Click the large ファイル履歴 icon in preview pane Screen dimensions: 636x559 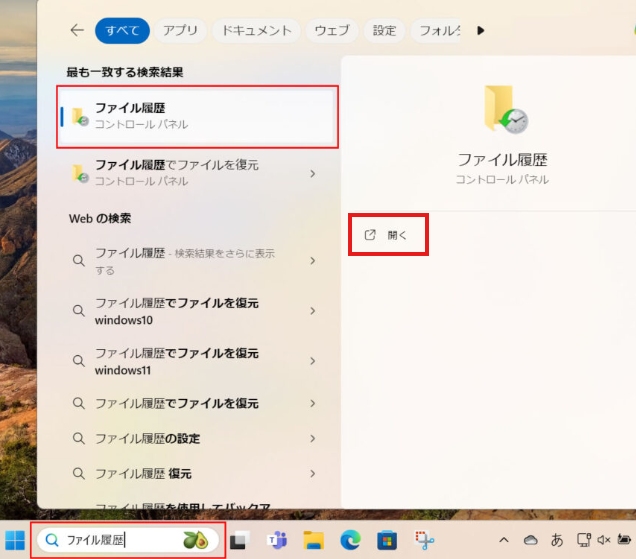click(505, 109)
